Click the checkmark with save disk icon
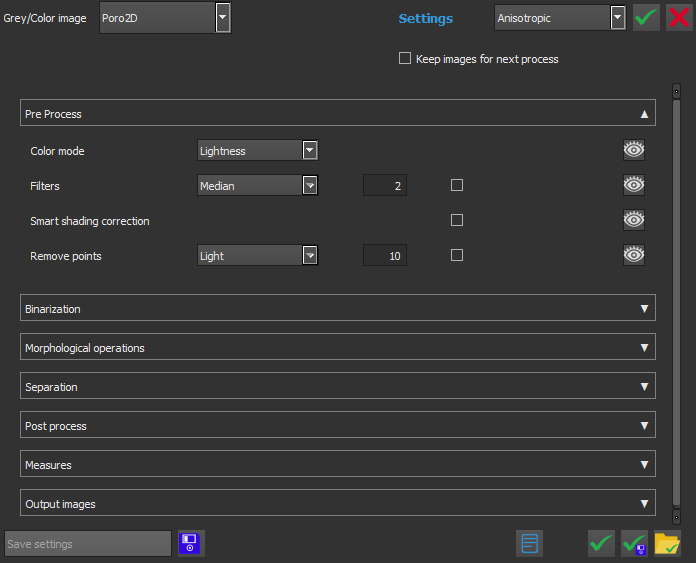 [x=635, y=543]
